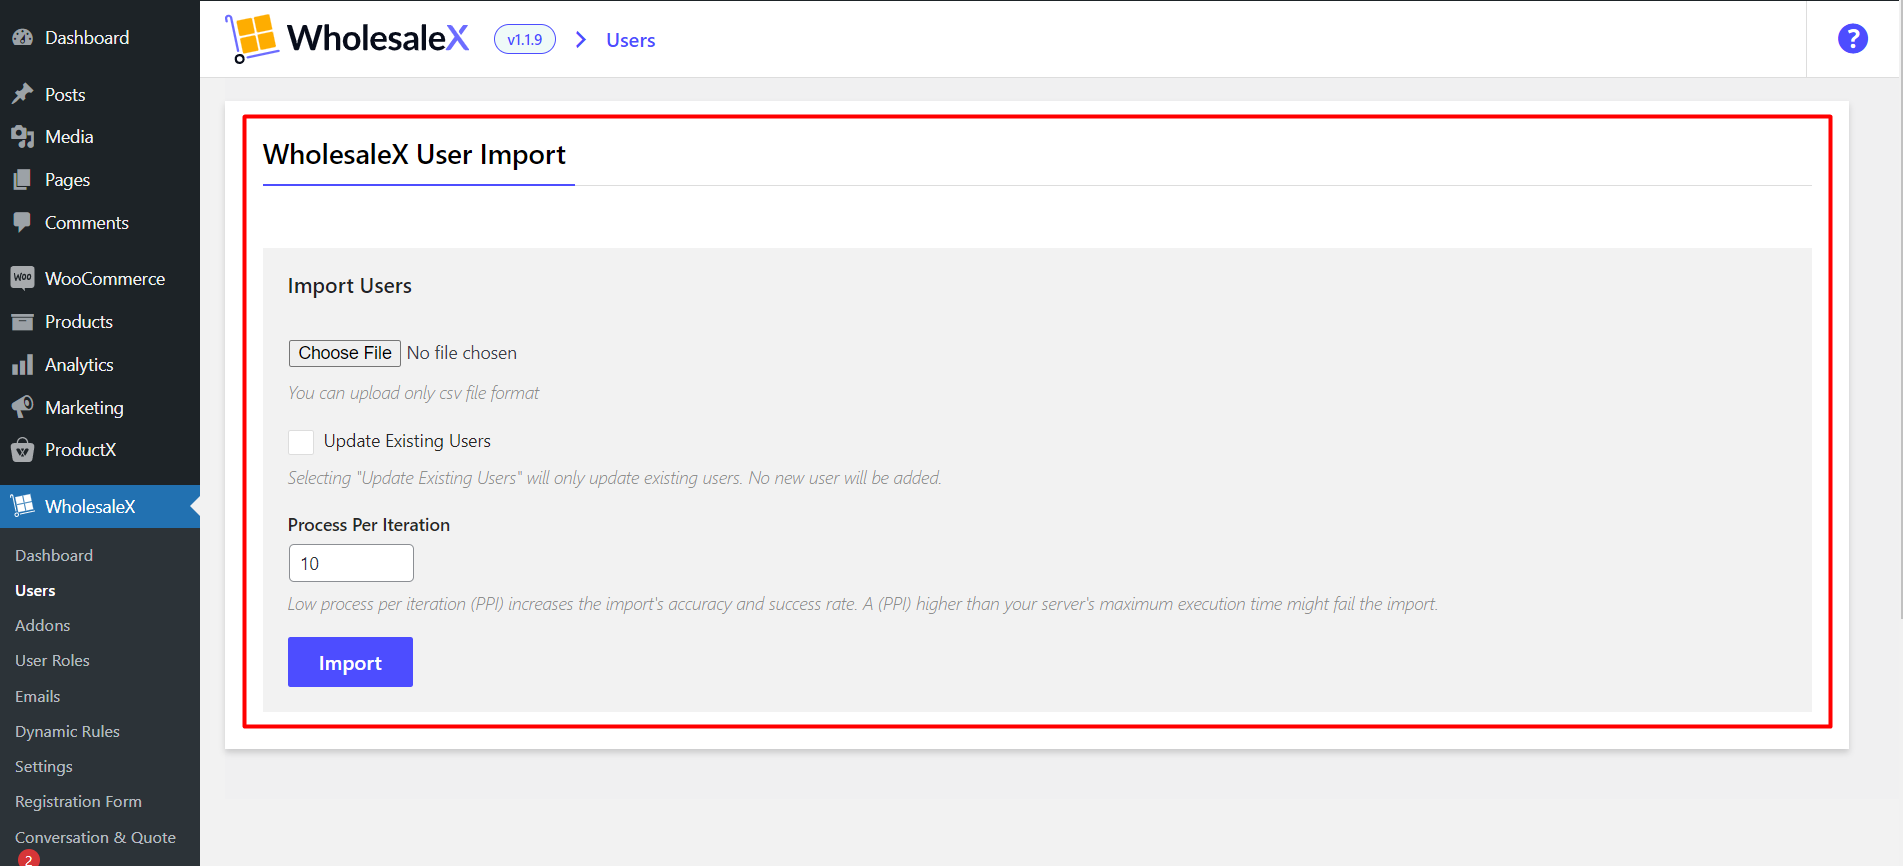Screen dimensions: 1903x866
Task: Select the WholesaleX Dashboard submenu item
Action: [x=54, y=555]
